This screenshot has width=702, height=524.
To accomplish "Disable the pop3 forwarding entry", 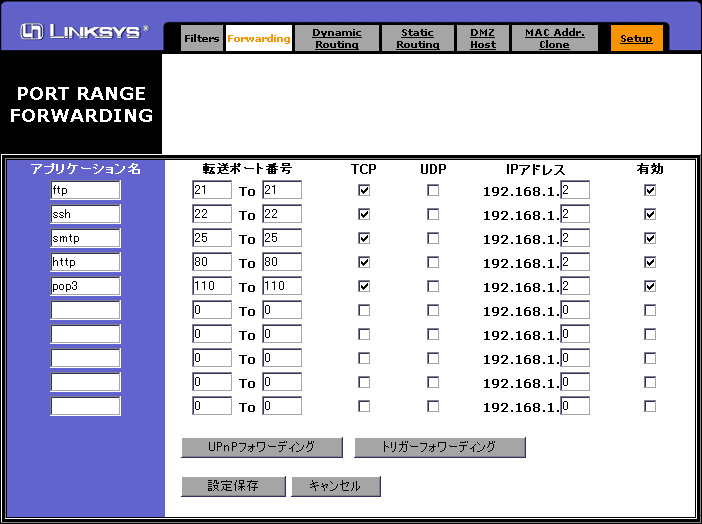I will pos(650,286).
